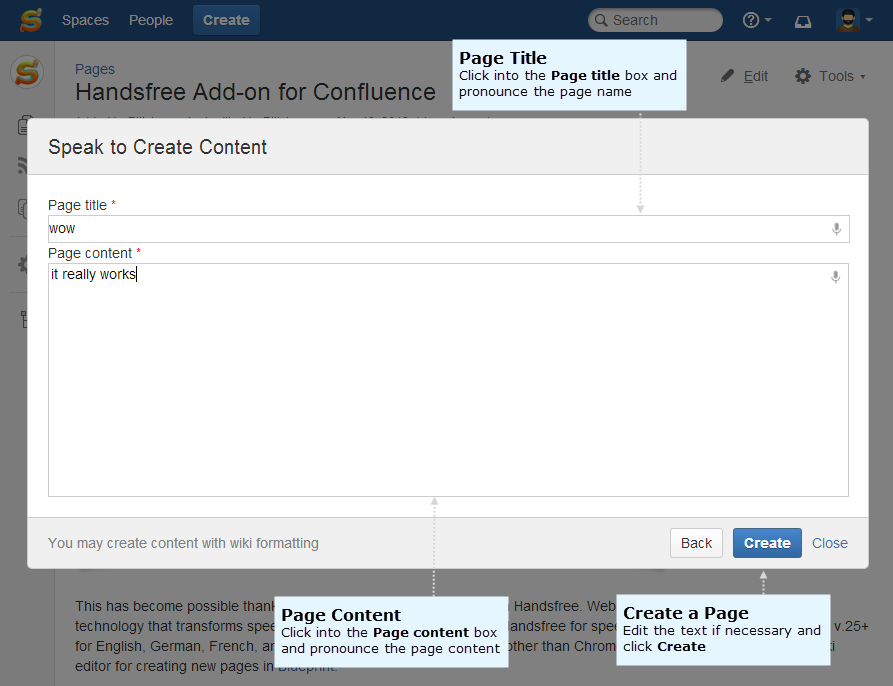Open the user avatar profile menu

tap(854, 20)
